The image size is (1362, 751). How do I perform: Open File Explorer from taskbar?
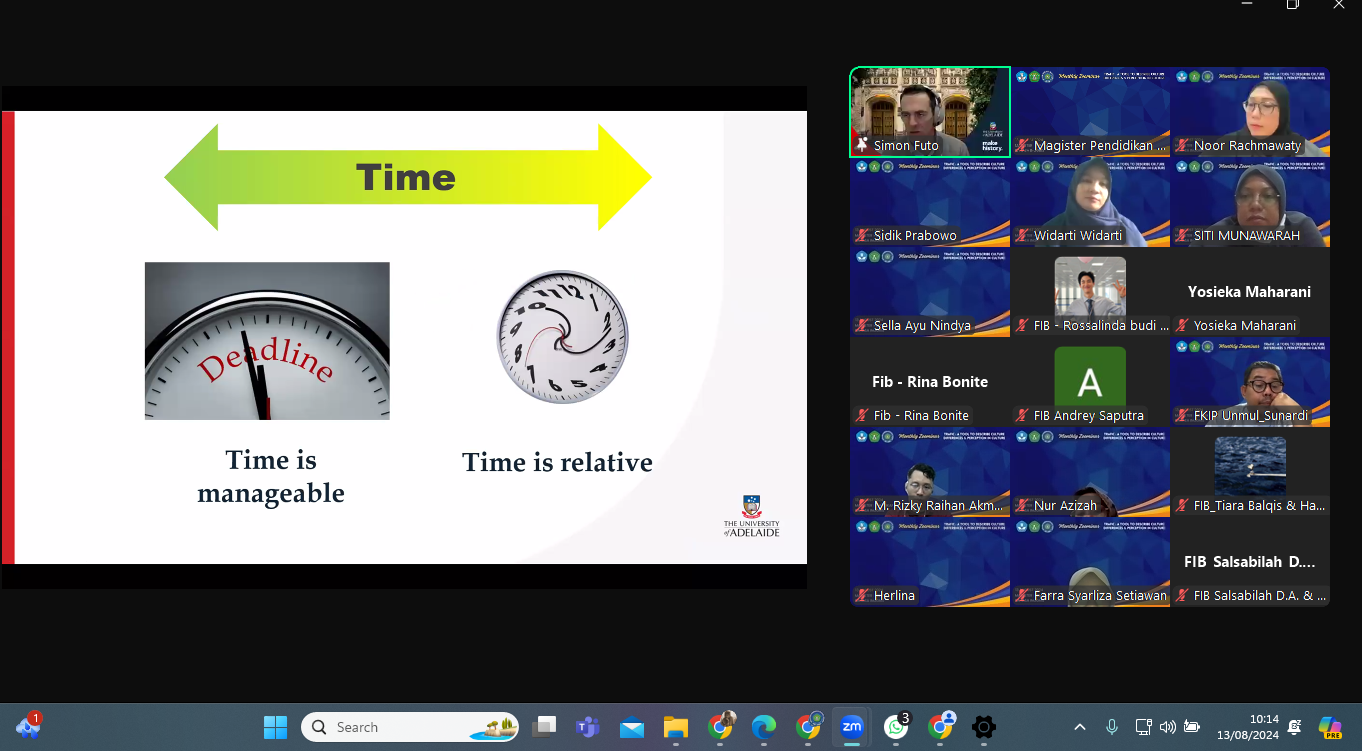click(x=676, y=727)
